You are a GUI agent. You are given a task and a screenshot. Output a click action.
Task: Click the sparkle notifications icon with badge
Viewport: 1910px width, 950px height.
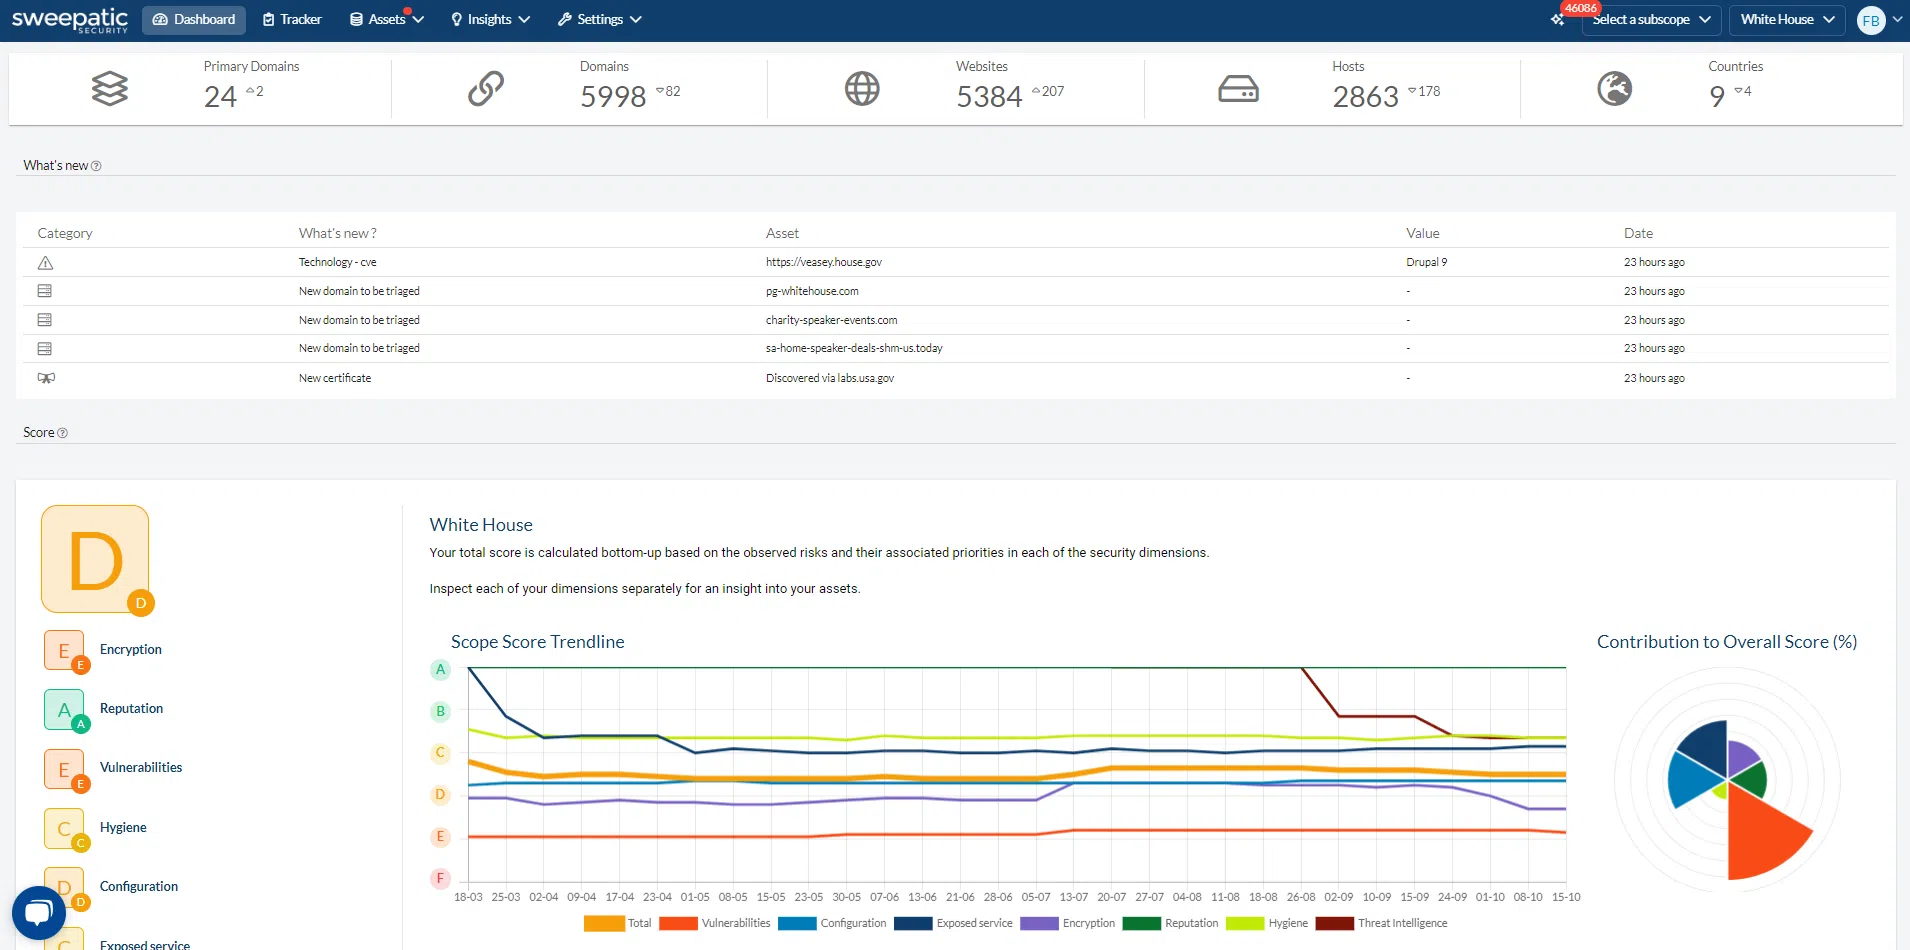[1558, 19]
